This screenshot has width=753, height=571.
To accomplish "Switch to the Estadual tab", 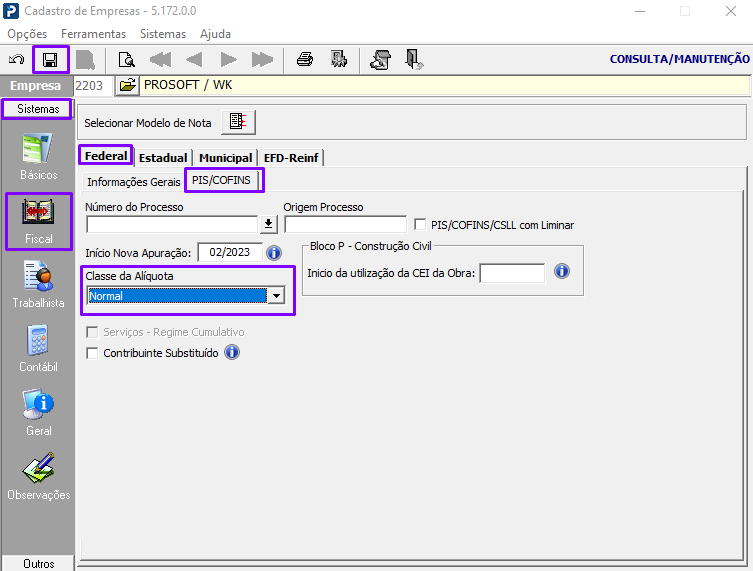I will click(163, 158).
